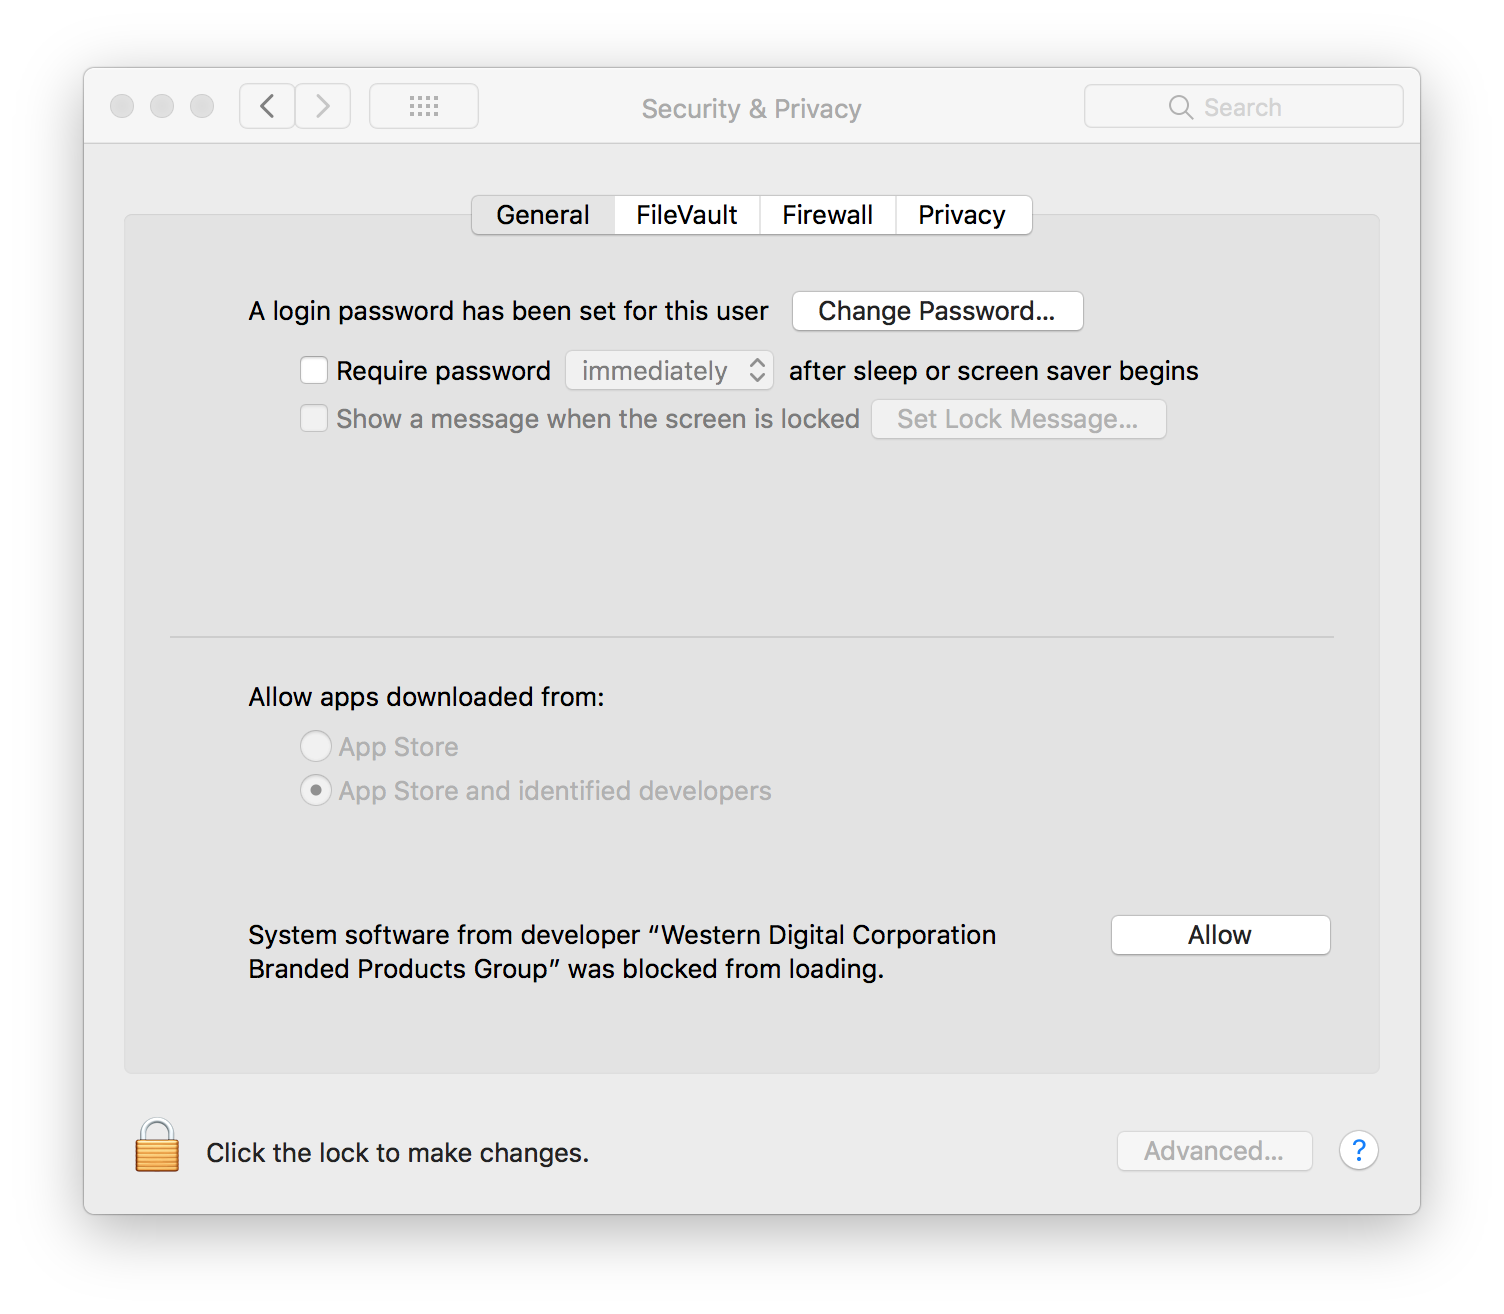Open the immediately delay dropdown
This screenshot has height=1314, width=1504.
670,371
